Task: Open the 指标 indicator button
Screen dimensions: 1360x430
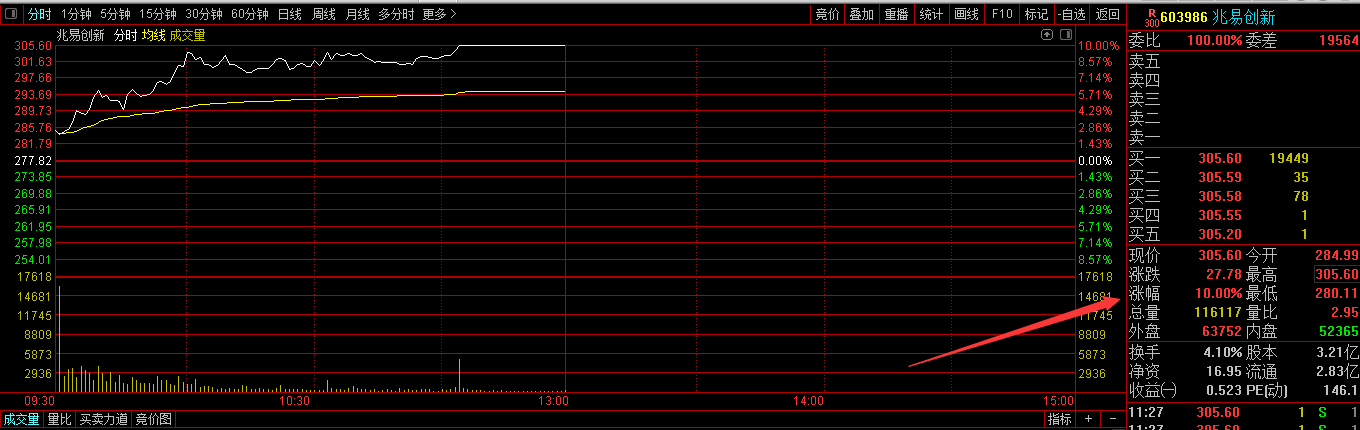Action: tap(1059, 419)
